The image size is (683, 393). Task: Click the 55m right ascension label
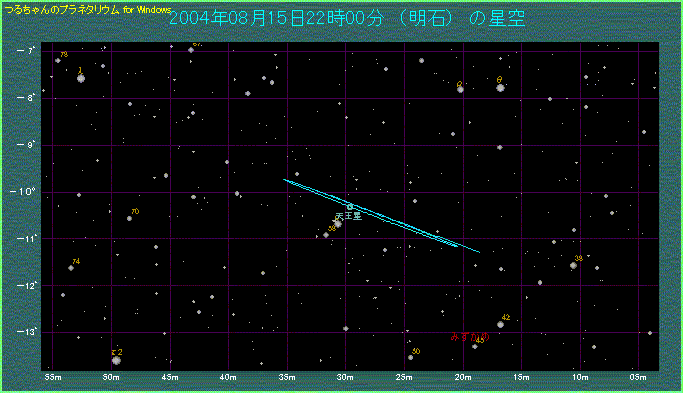tap(53, 377)
